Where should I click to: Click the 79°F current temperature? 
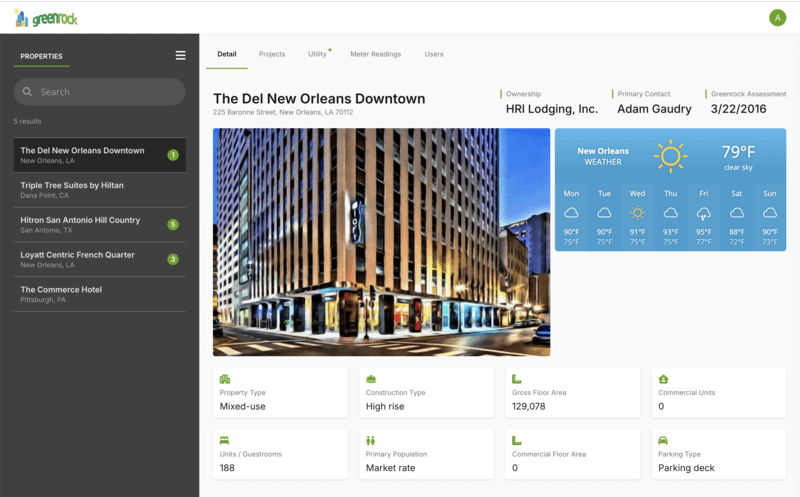coord(738,152)
